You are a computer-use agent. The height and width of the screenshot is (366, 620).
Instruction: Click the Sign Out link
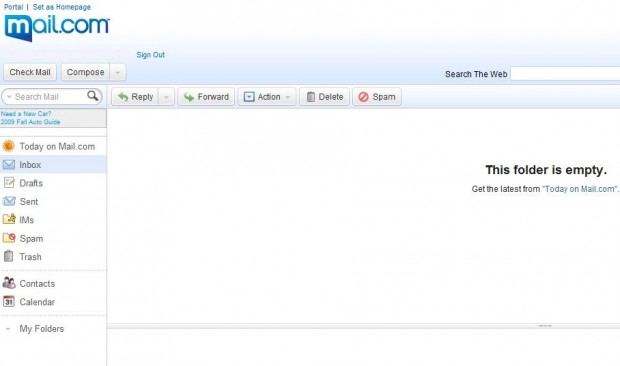tap(151, 55)
